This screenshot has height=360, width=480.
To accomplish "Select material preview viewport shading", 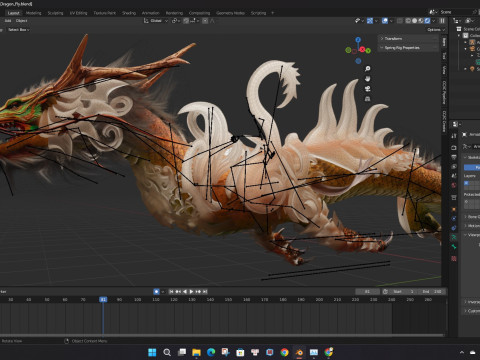I will pyautogui.click(x=421, y=21).
